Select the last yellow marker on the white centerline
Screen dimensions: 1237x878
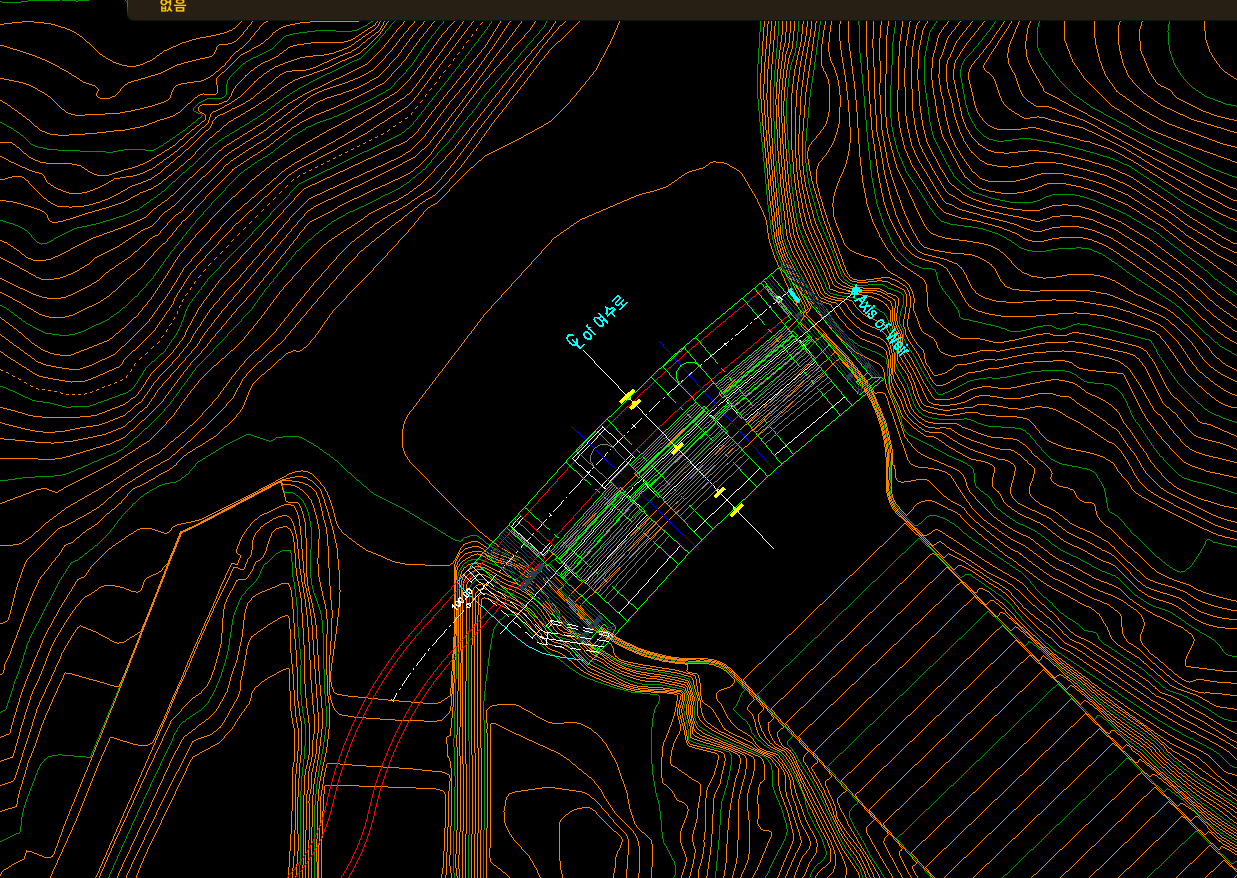click(x=737, y=510)
